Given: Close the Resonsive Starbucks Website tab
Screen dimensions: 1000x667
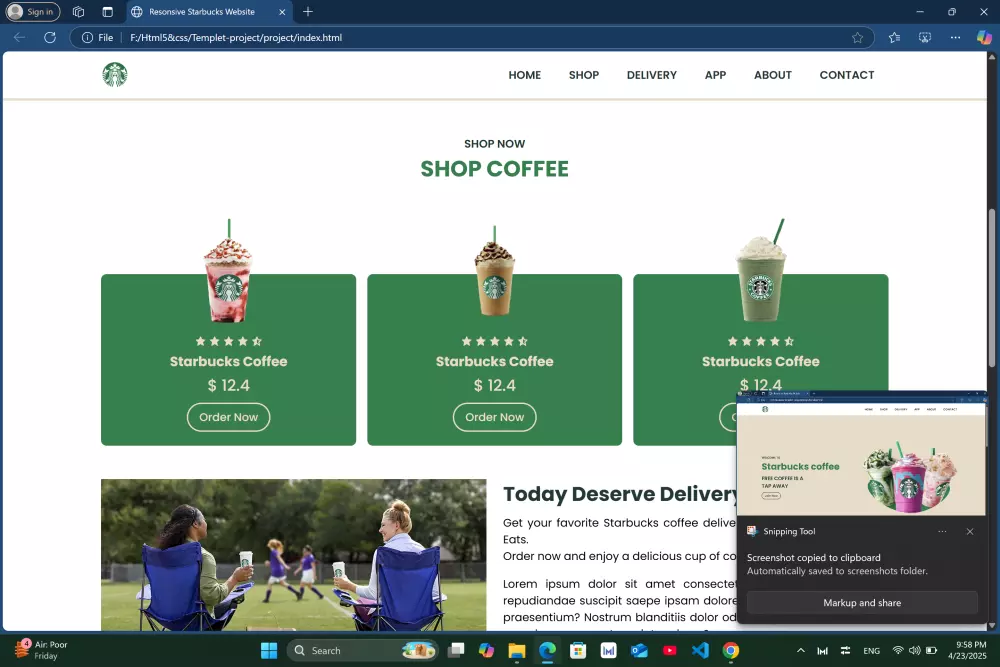Looking at the screenshot, I should pos(282,11).
